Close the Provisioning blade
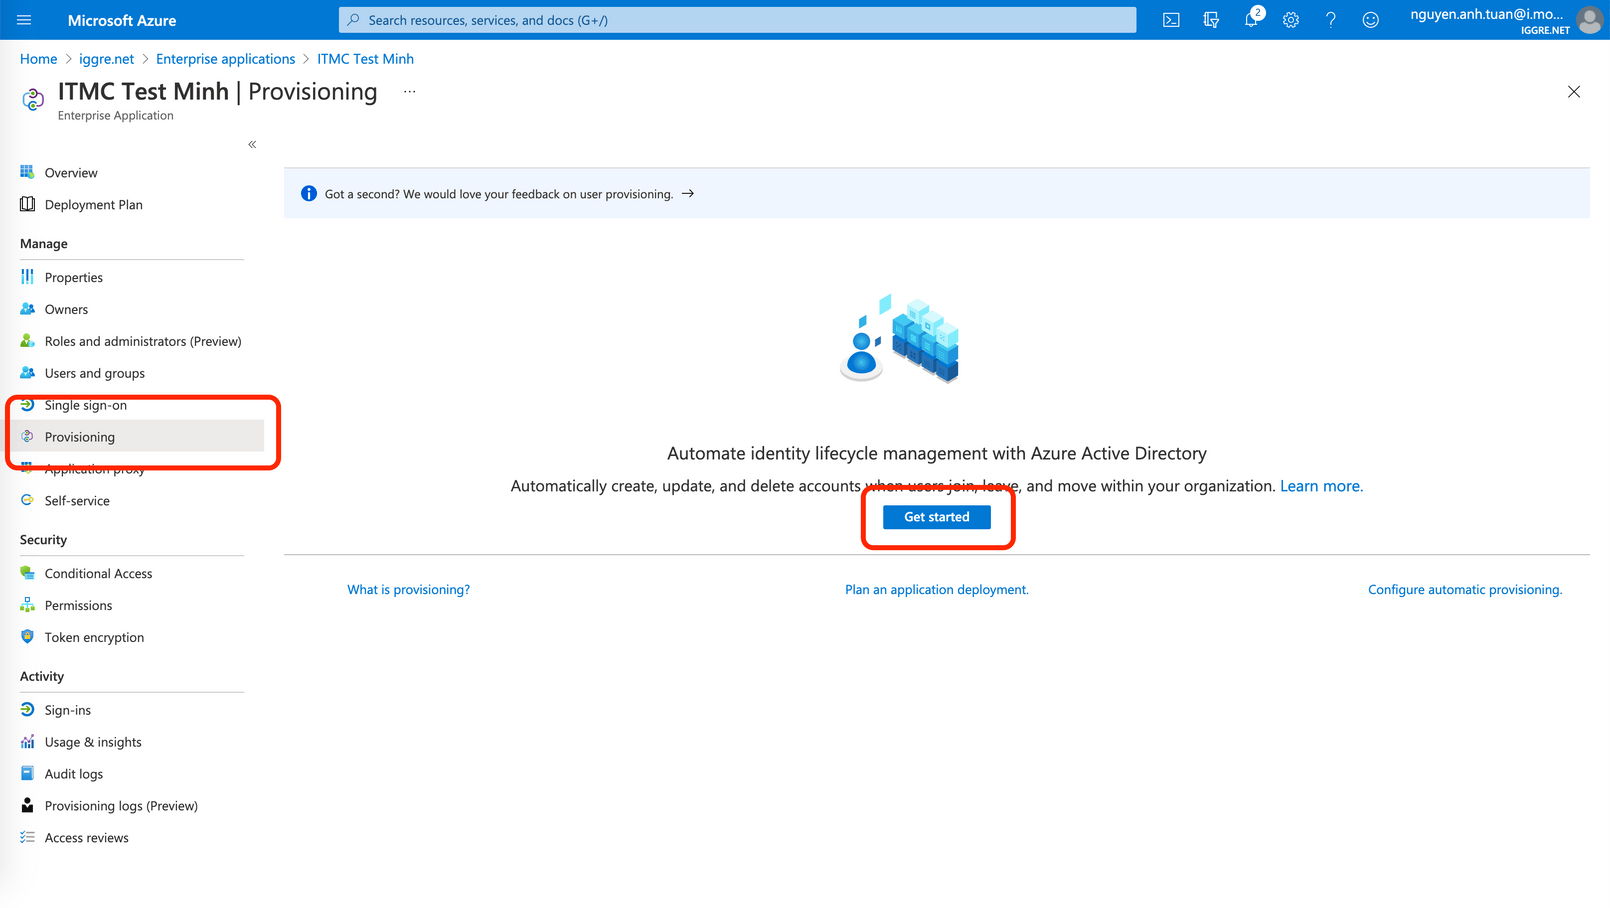This screenshot has height=908, width=1610. [1574, 92]
